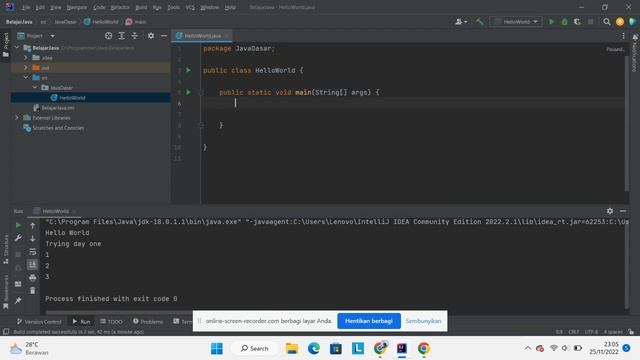Click editor vertical scrollbar
The image size is (640, 360).
click(627, 122)
